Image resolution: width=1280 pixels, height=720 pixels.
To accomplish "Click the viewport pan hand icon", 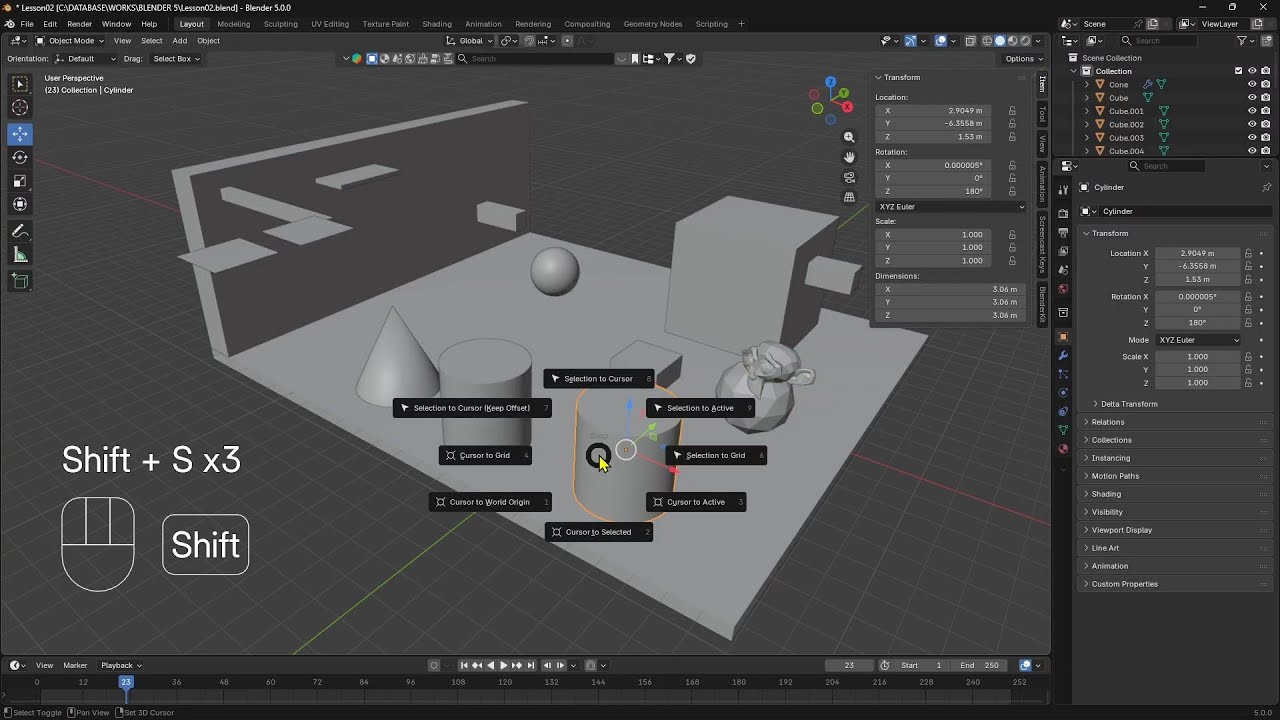I will pos(849,157).
